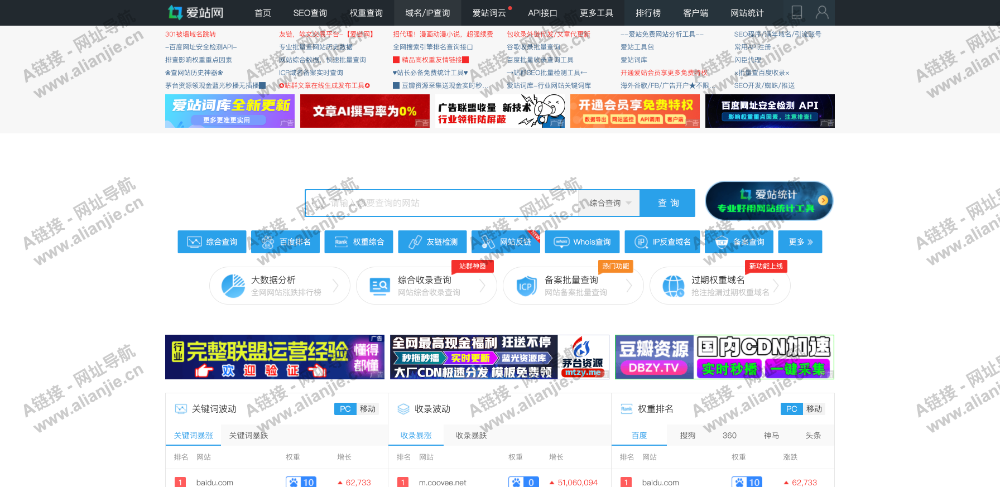Switch 关键词波动 panel to 移动
1000x487 pixels.
(367, 409)
